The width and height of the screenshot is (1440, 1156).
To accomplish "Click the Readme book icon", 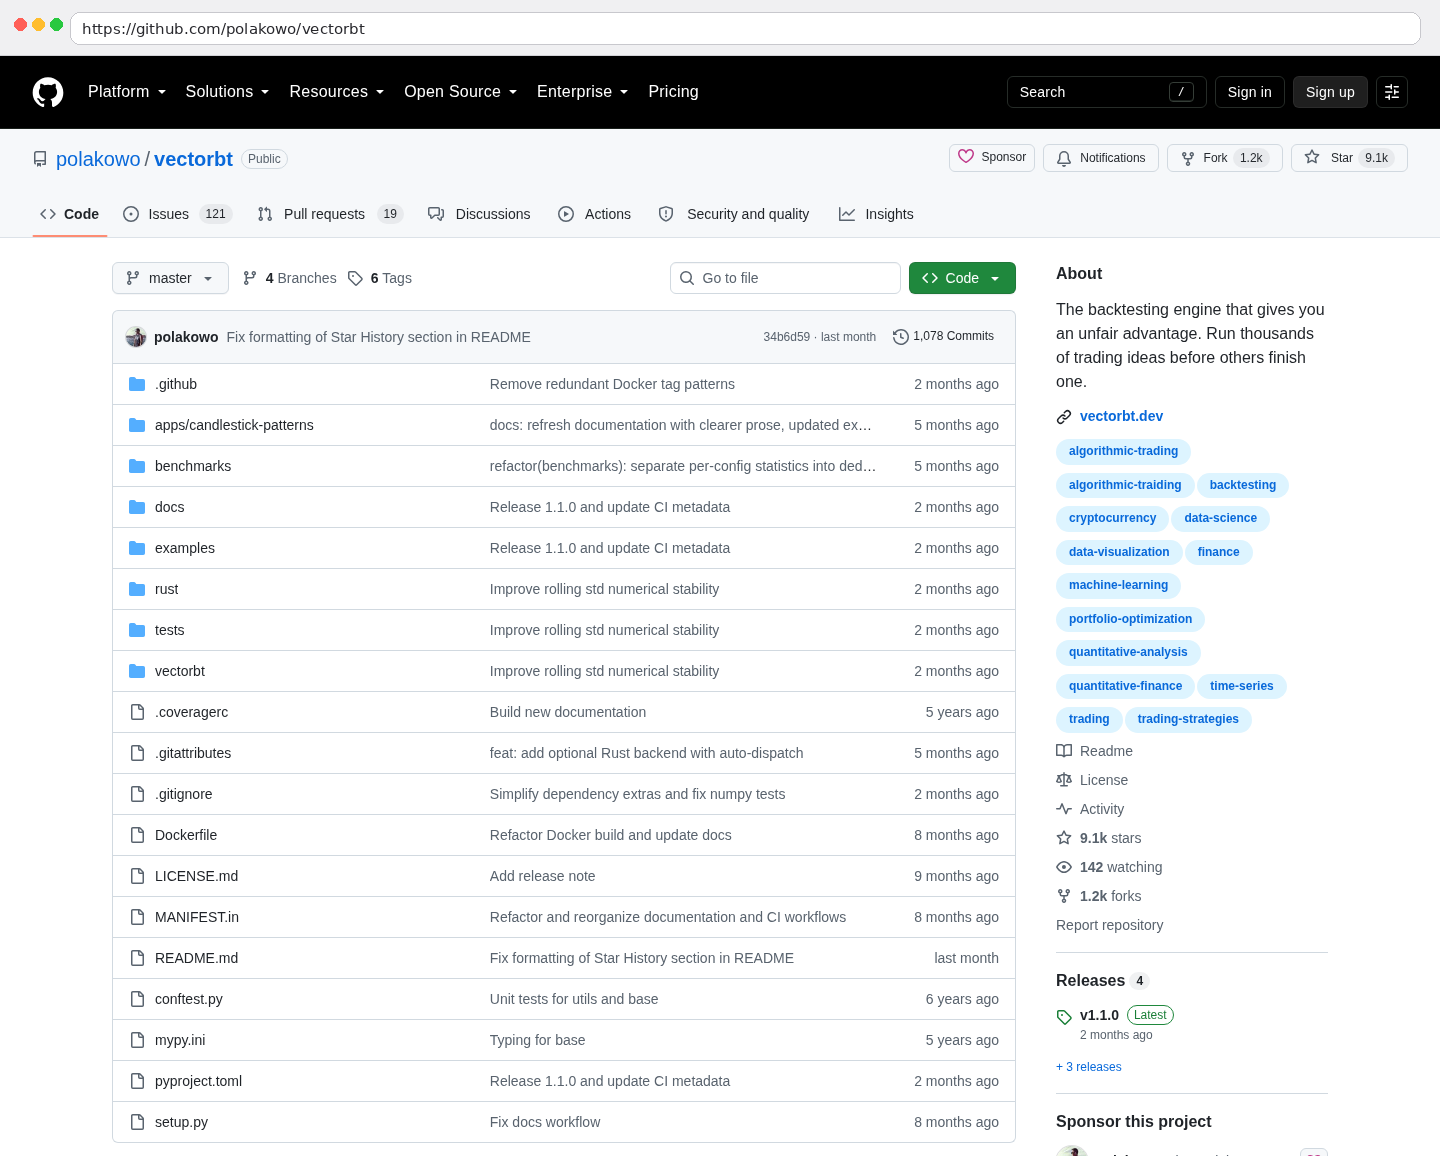I will point(1064,751).
